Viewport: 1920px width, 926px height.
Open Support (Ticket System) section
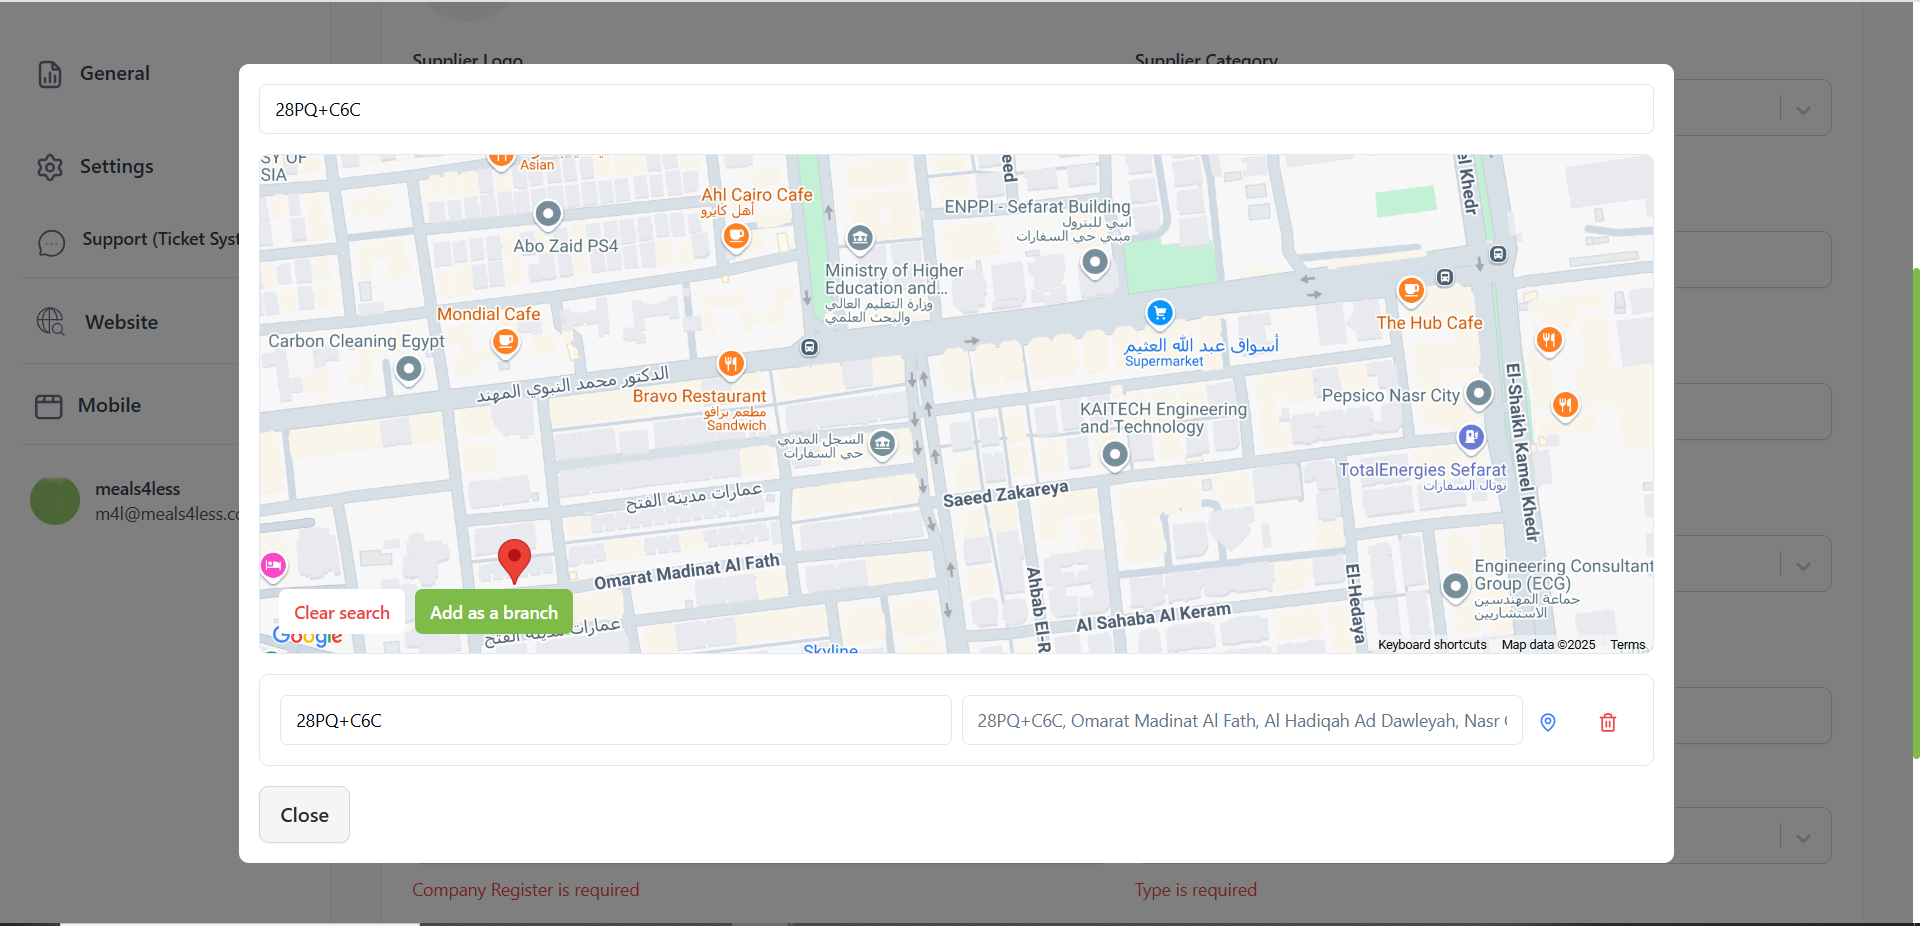coord(161,239)
